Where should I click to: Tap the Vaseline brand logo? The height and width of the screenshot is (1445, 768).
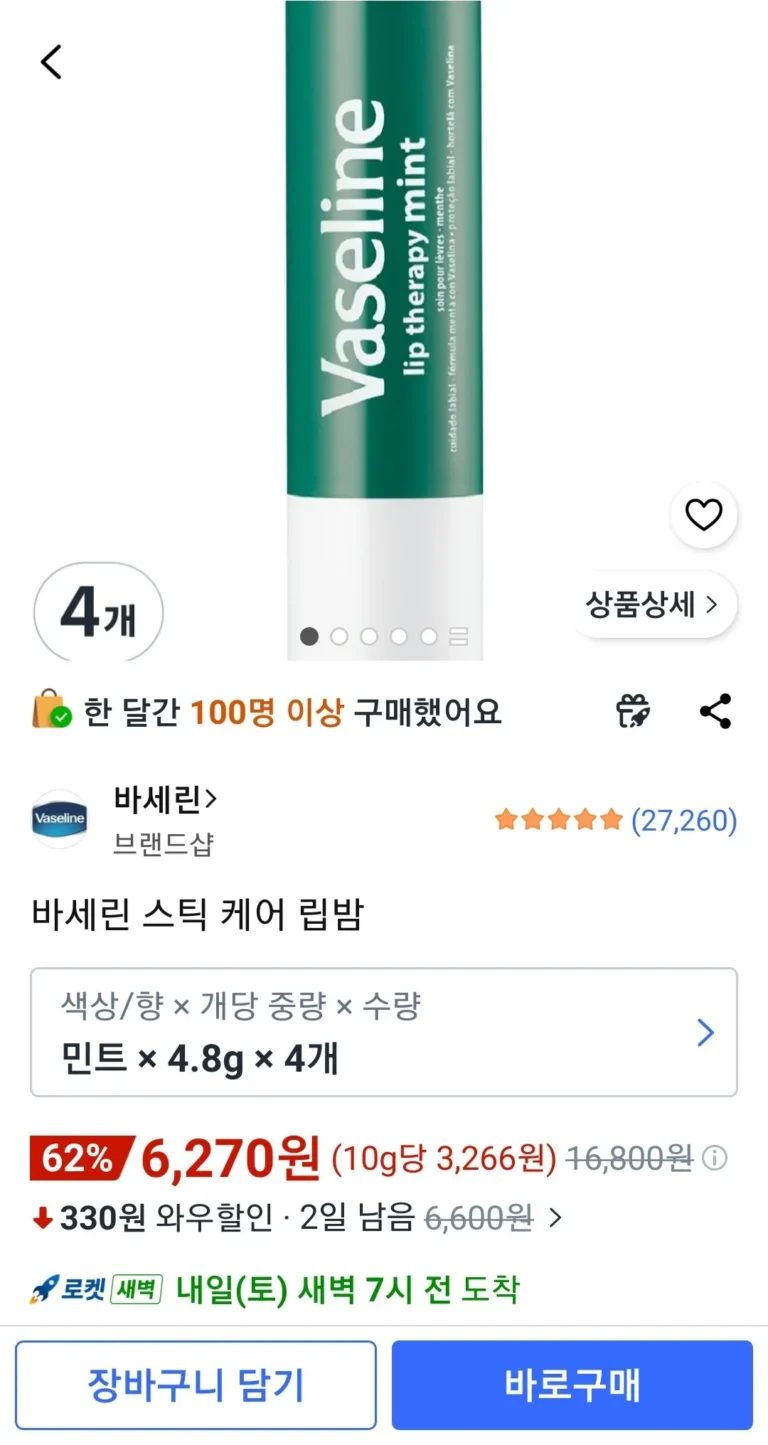(x=60, y=819)
